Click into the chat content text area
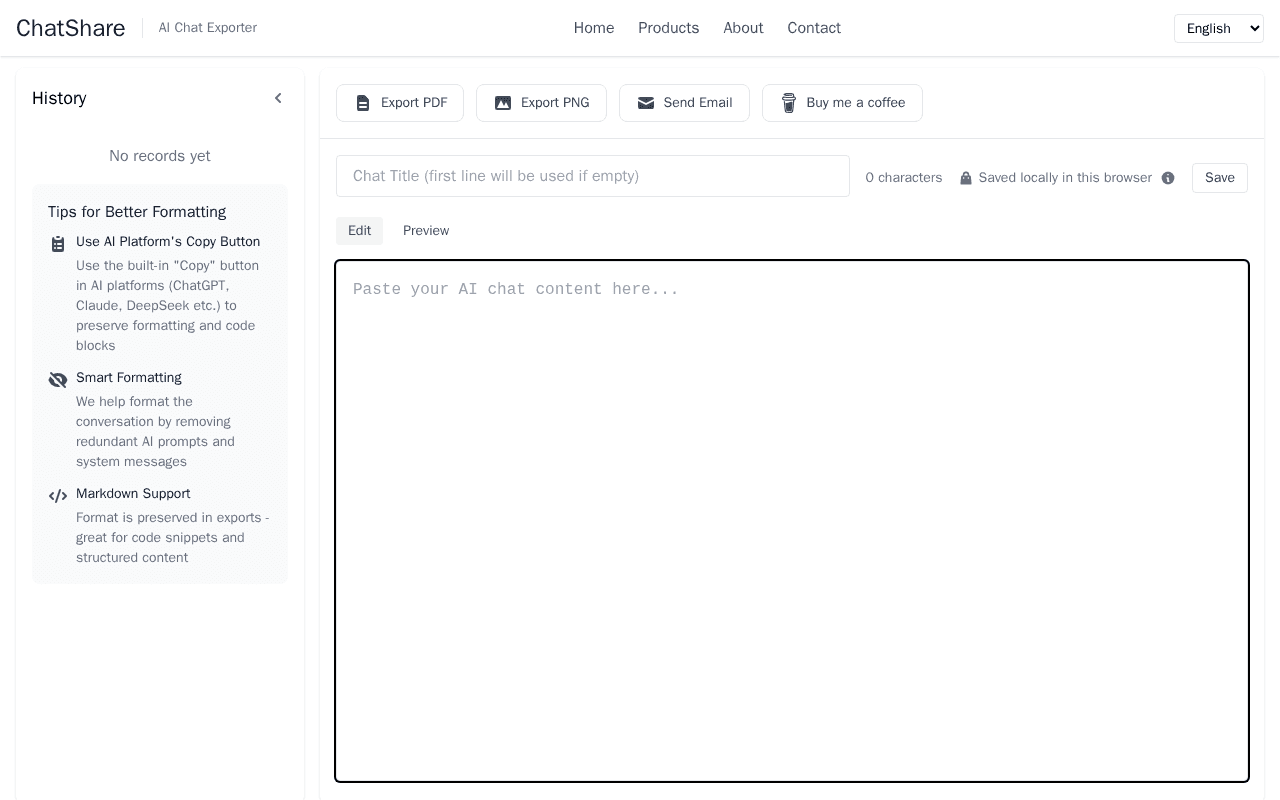 792,521
